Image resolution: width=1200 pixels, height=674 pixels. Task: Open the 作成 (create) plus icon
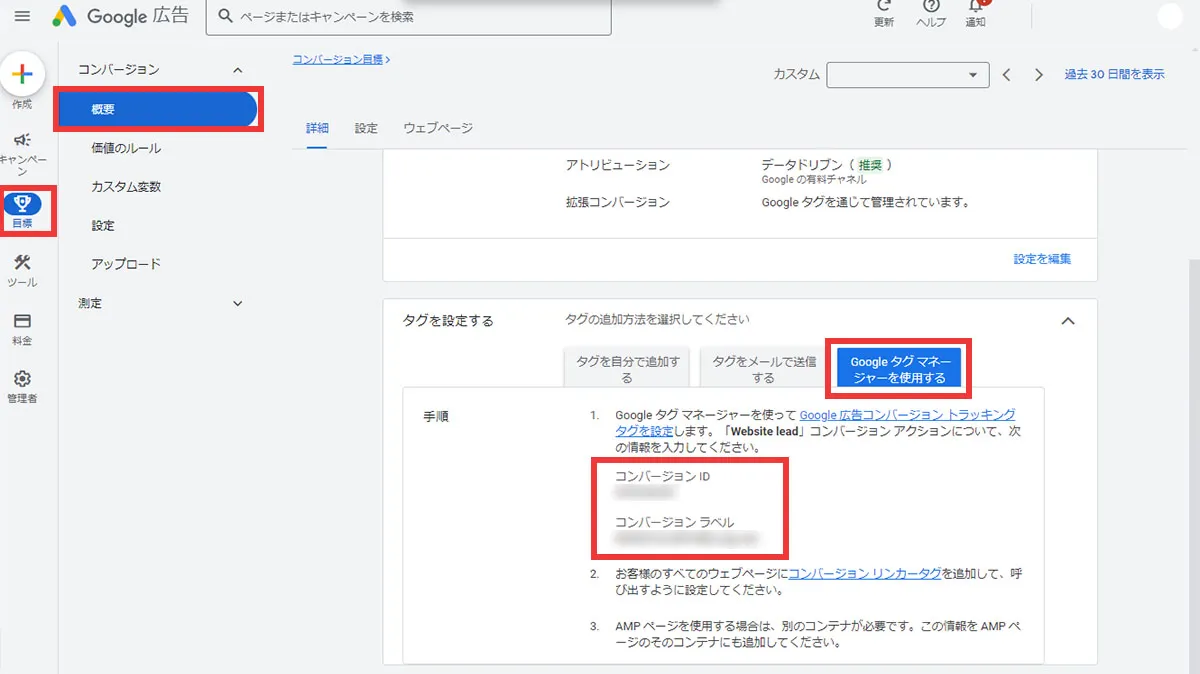[x=21, y=76]
